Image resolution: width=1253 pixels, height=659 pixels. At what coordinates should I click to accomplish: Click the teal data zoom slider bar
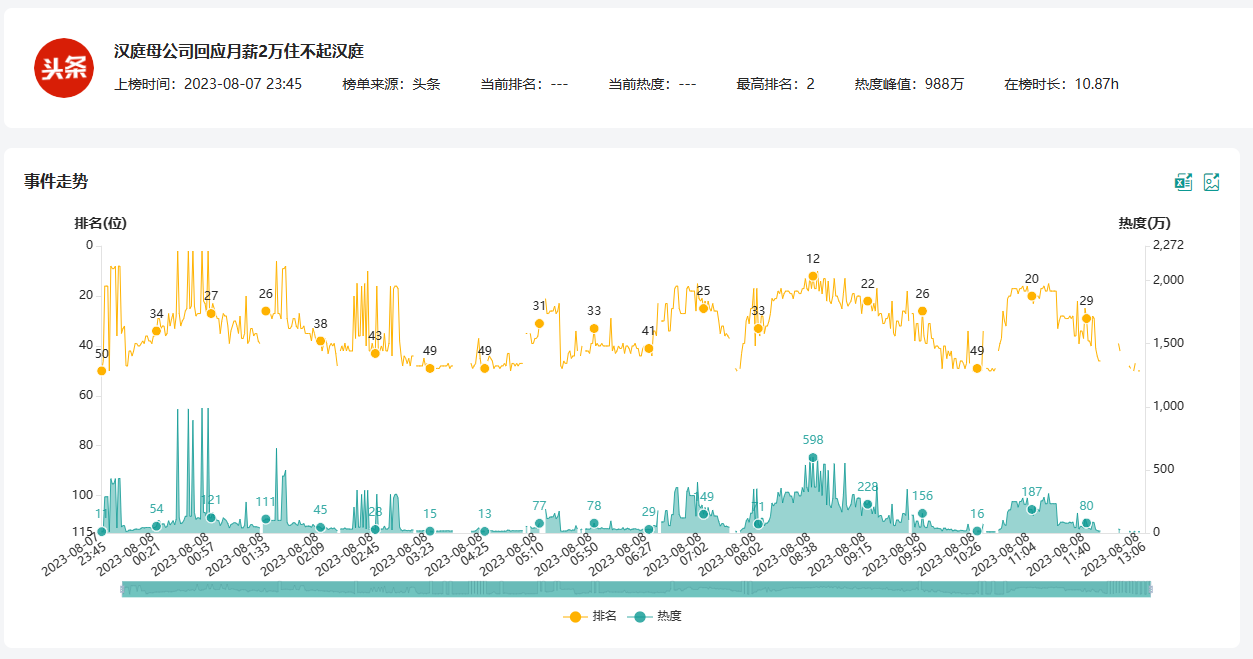[636, 590]
